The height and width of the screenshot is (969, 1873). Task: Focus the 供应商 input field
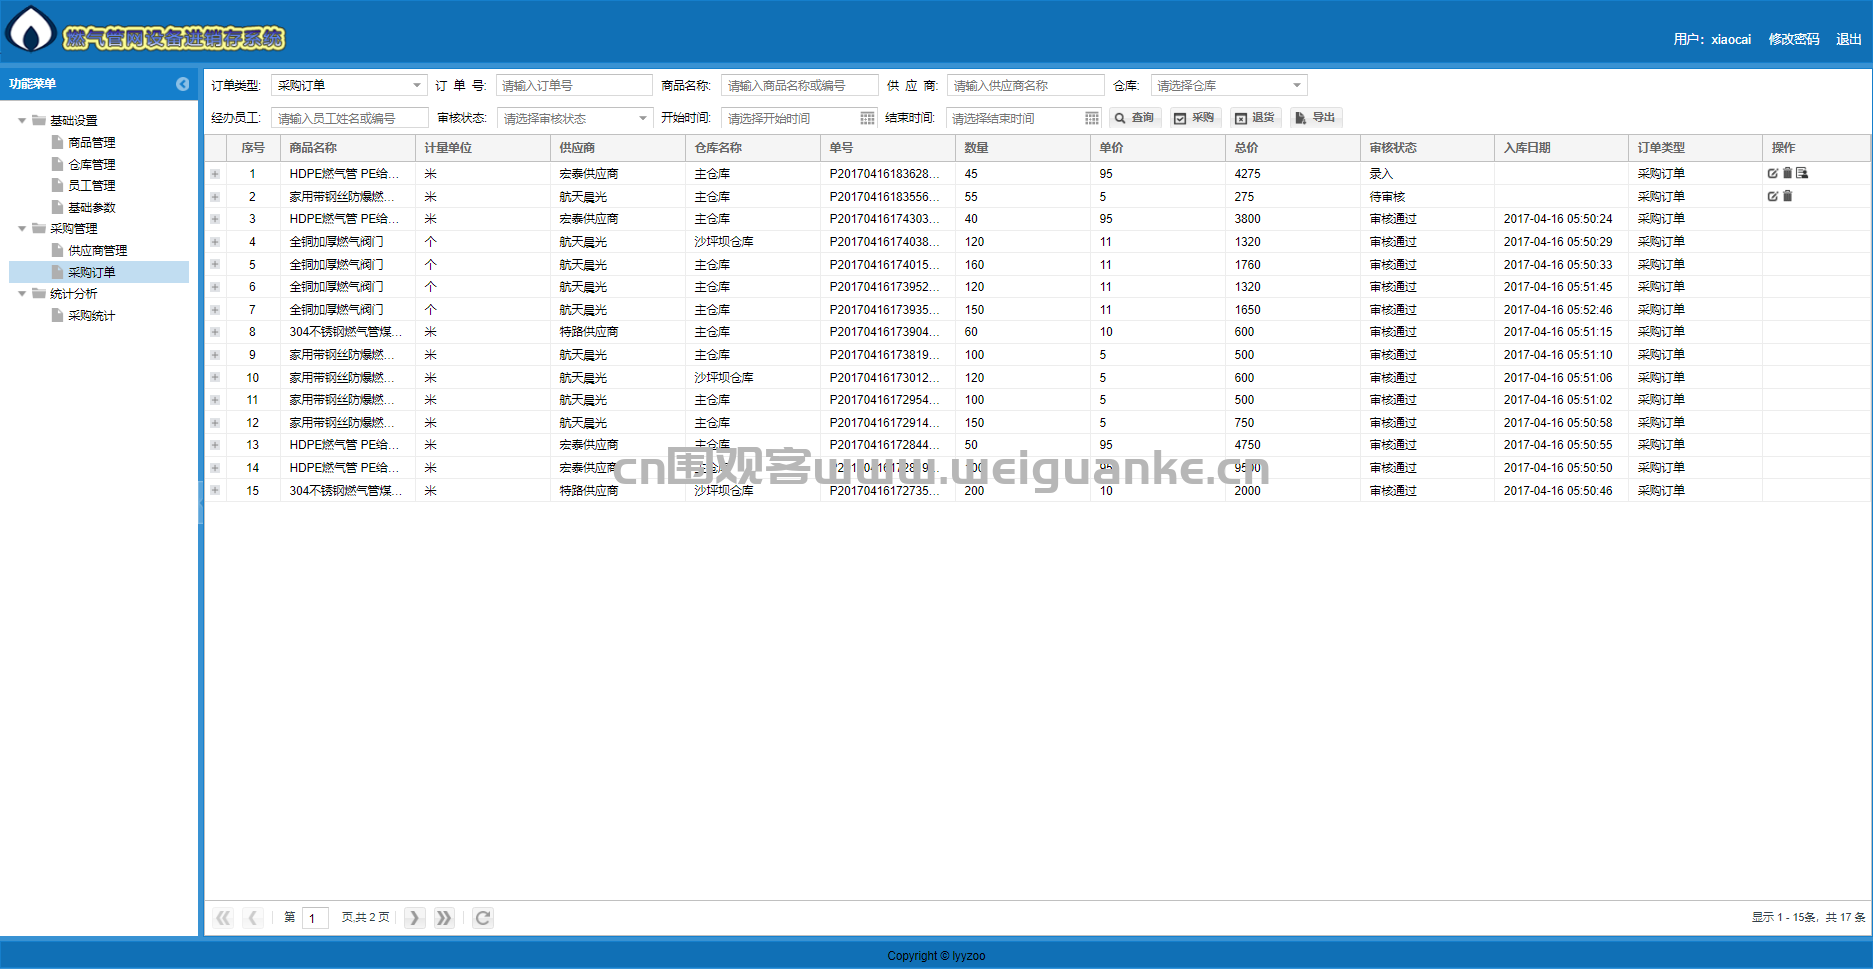(1026, 86)
